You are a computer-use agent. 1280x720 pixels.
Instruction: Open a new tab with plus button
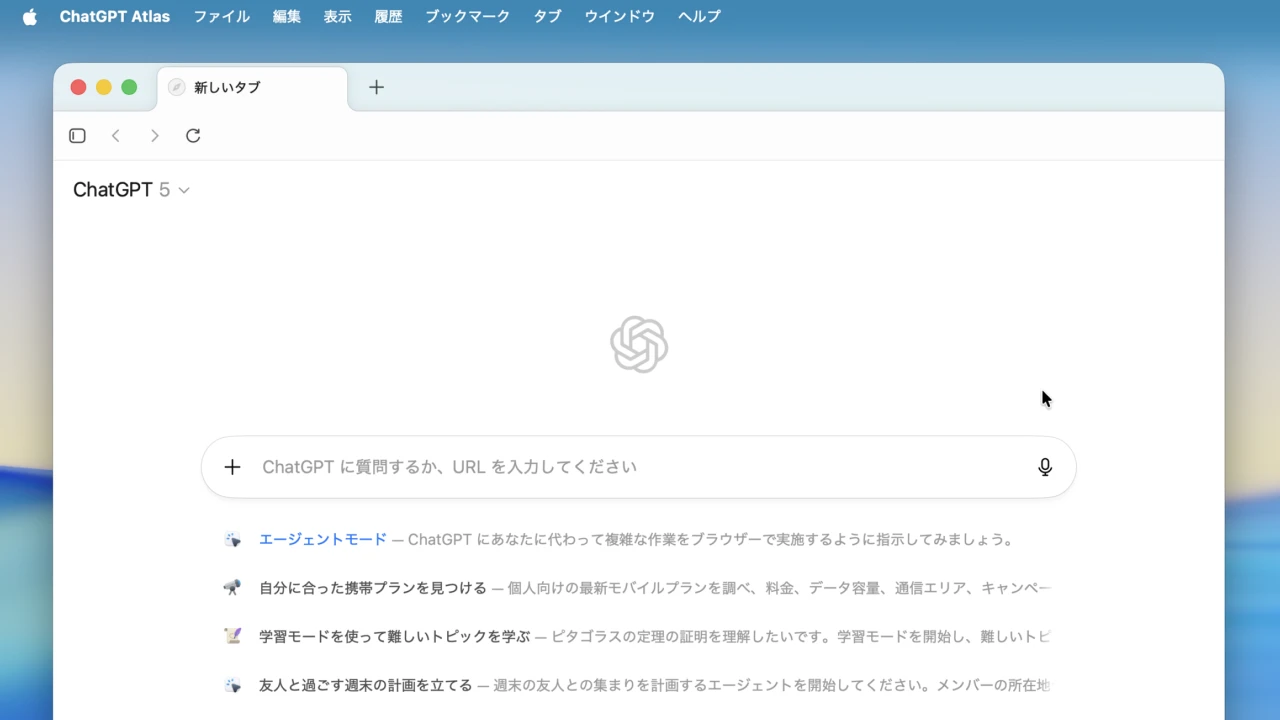[376, 87]
